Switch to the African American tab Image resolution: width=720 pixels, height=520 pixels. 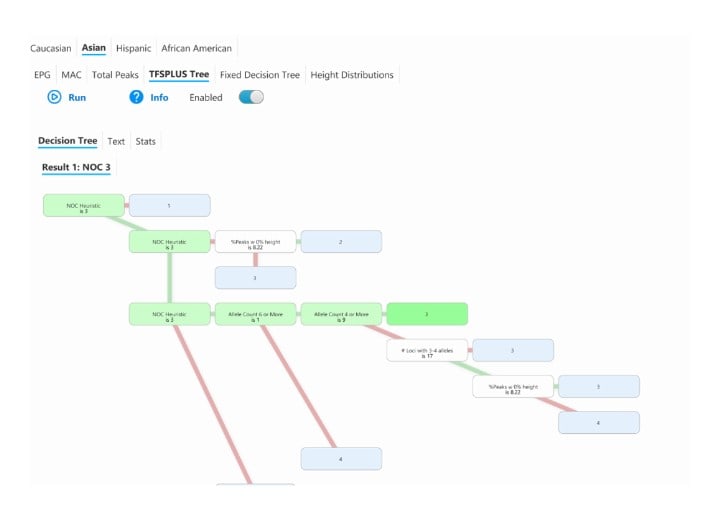click(x=197, y=48)
